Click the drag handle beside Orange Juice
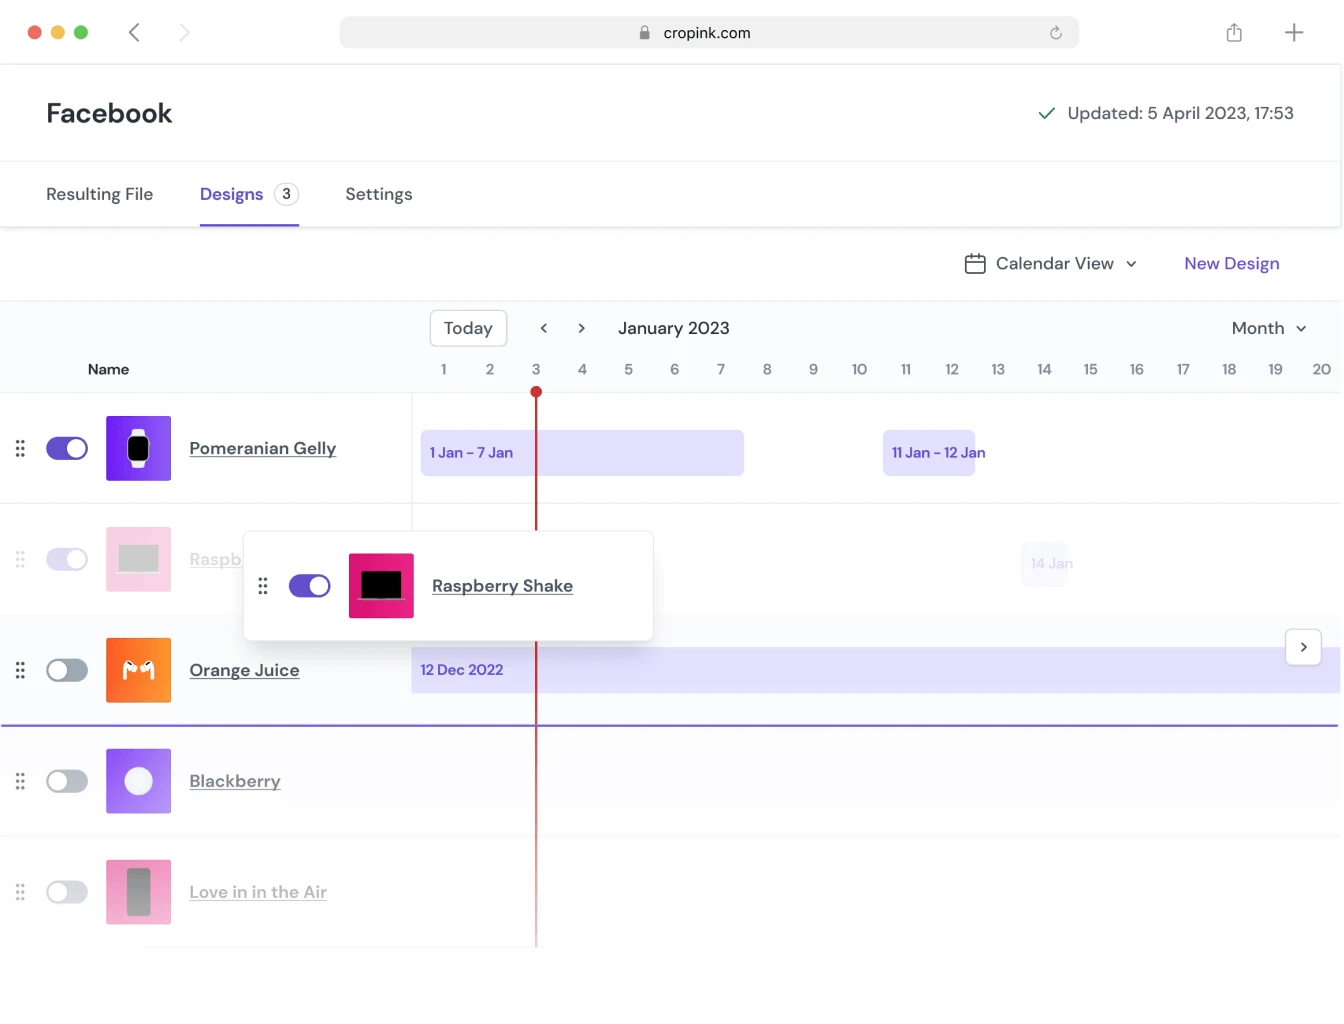 19,670
